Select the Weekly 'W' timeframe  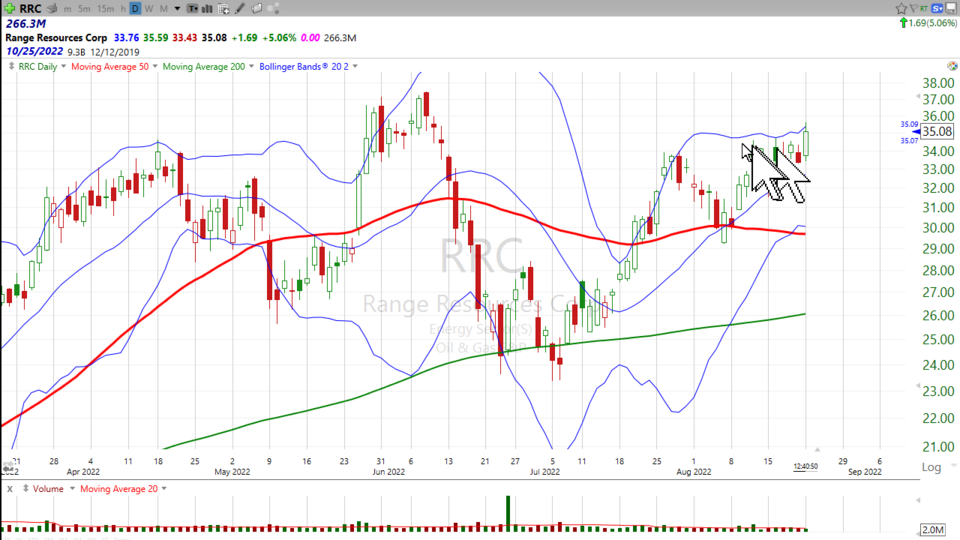(149, 9)
